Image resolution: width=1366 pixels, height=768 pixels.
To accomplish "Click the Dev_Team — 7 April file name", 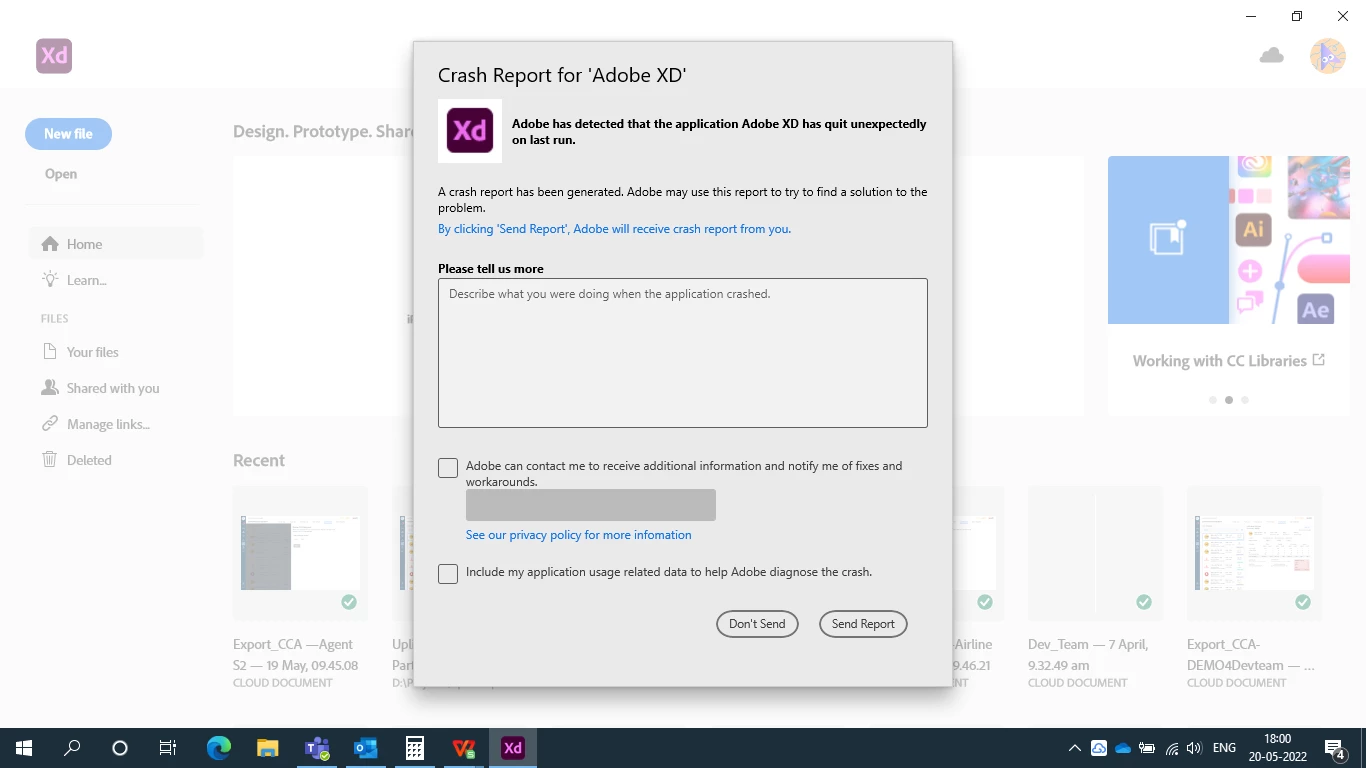I will (1088, 655).
